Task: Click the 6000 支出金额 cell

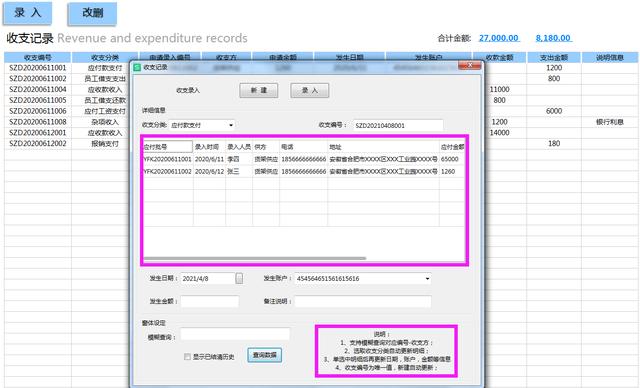Action: (x=554, y=111)
